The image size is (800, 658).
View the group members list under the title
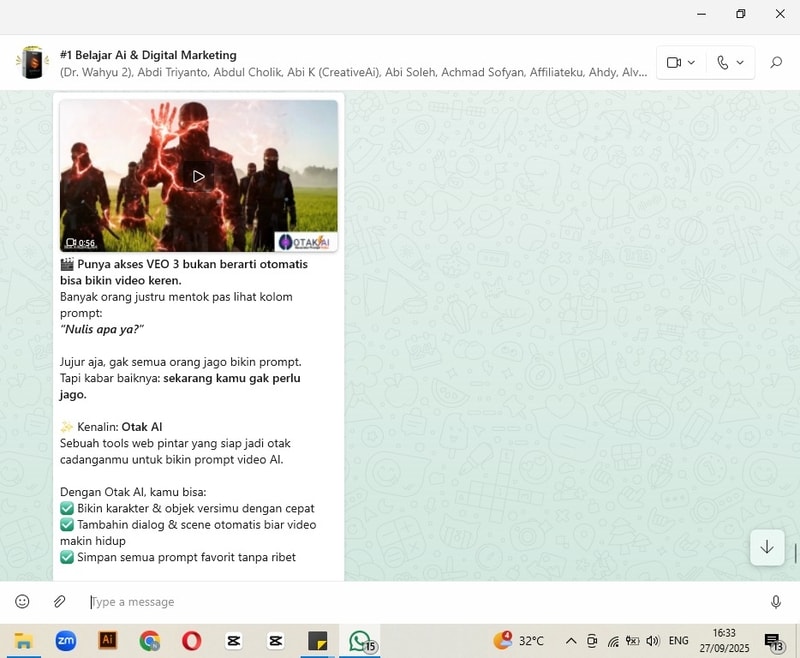point(354,72)
